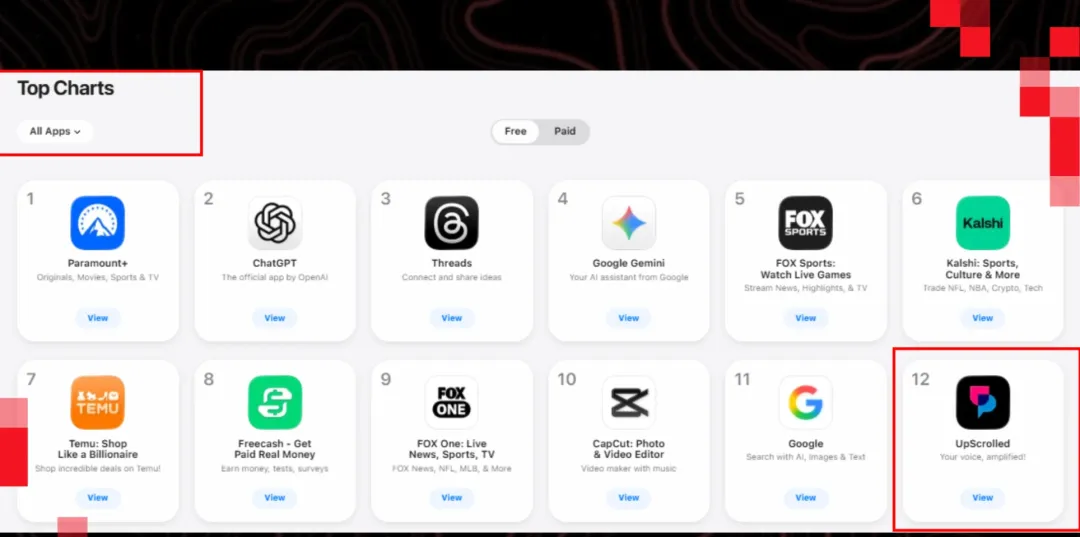The height and width of the screenshot is (537, 1080).
Task: Click the Top Charts heading
Action: [x=65, y=89]
